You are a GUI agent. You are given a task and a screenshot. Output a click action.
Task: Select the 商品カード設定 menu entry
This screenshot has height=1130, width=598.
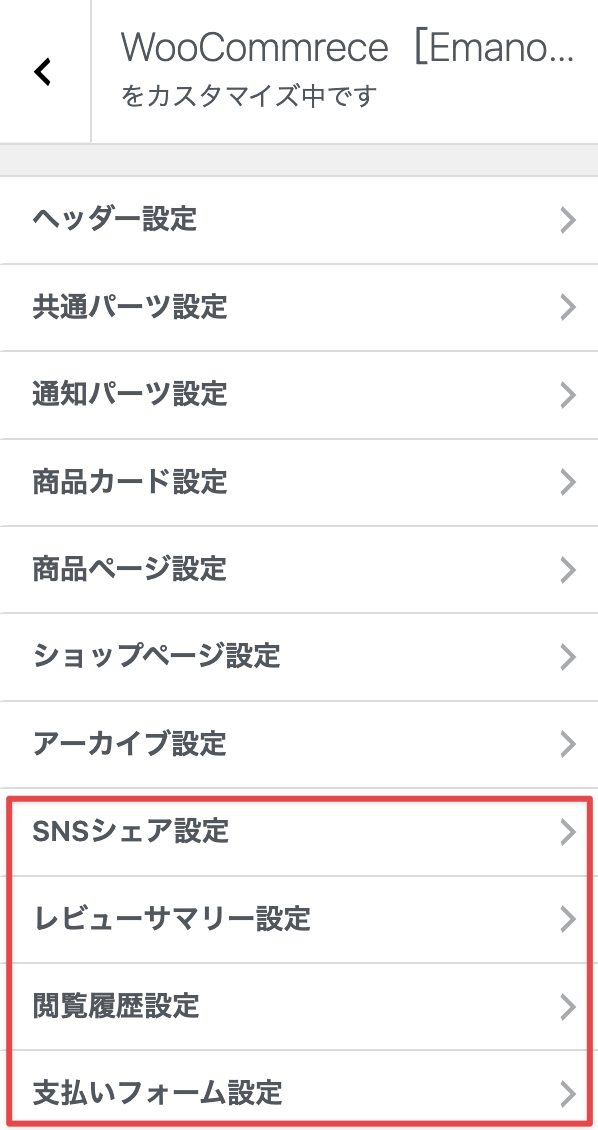coord(299,482)
